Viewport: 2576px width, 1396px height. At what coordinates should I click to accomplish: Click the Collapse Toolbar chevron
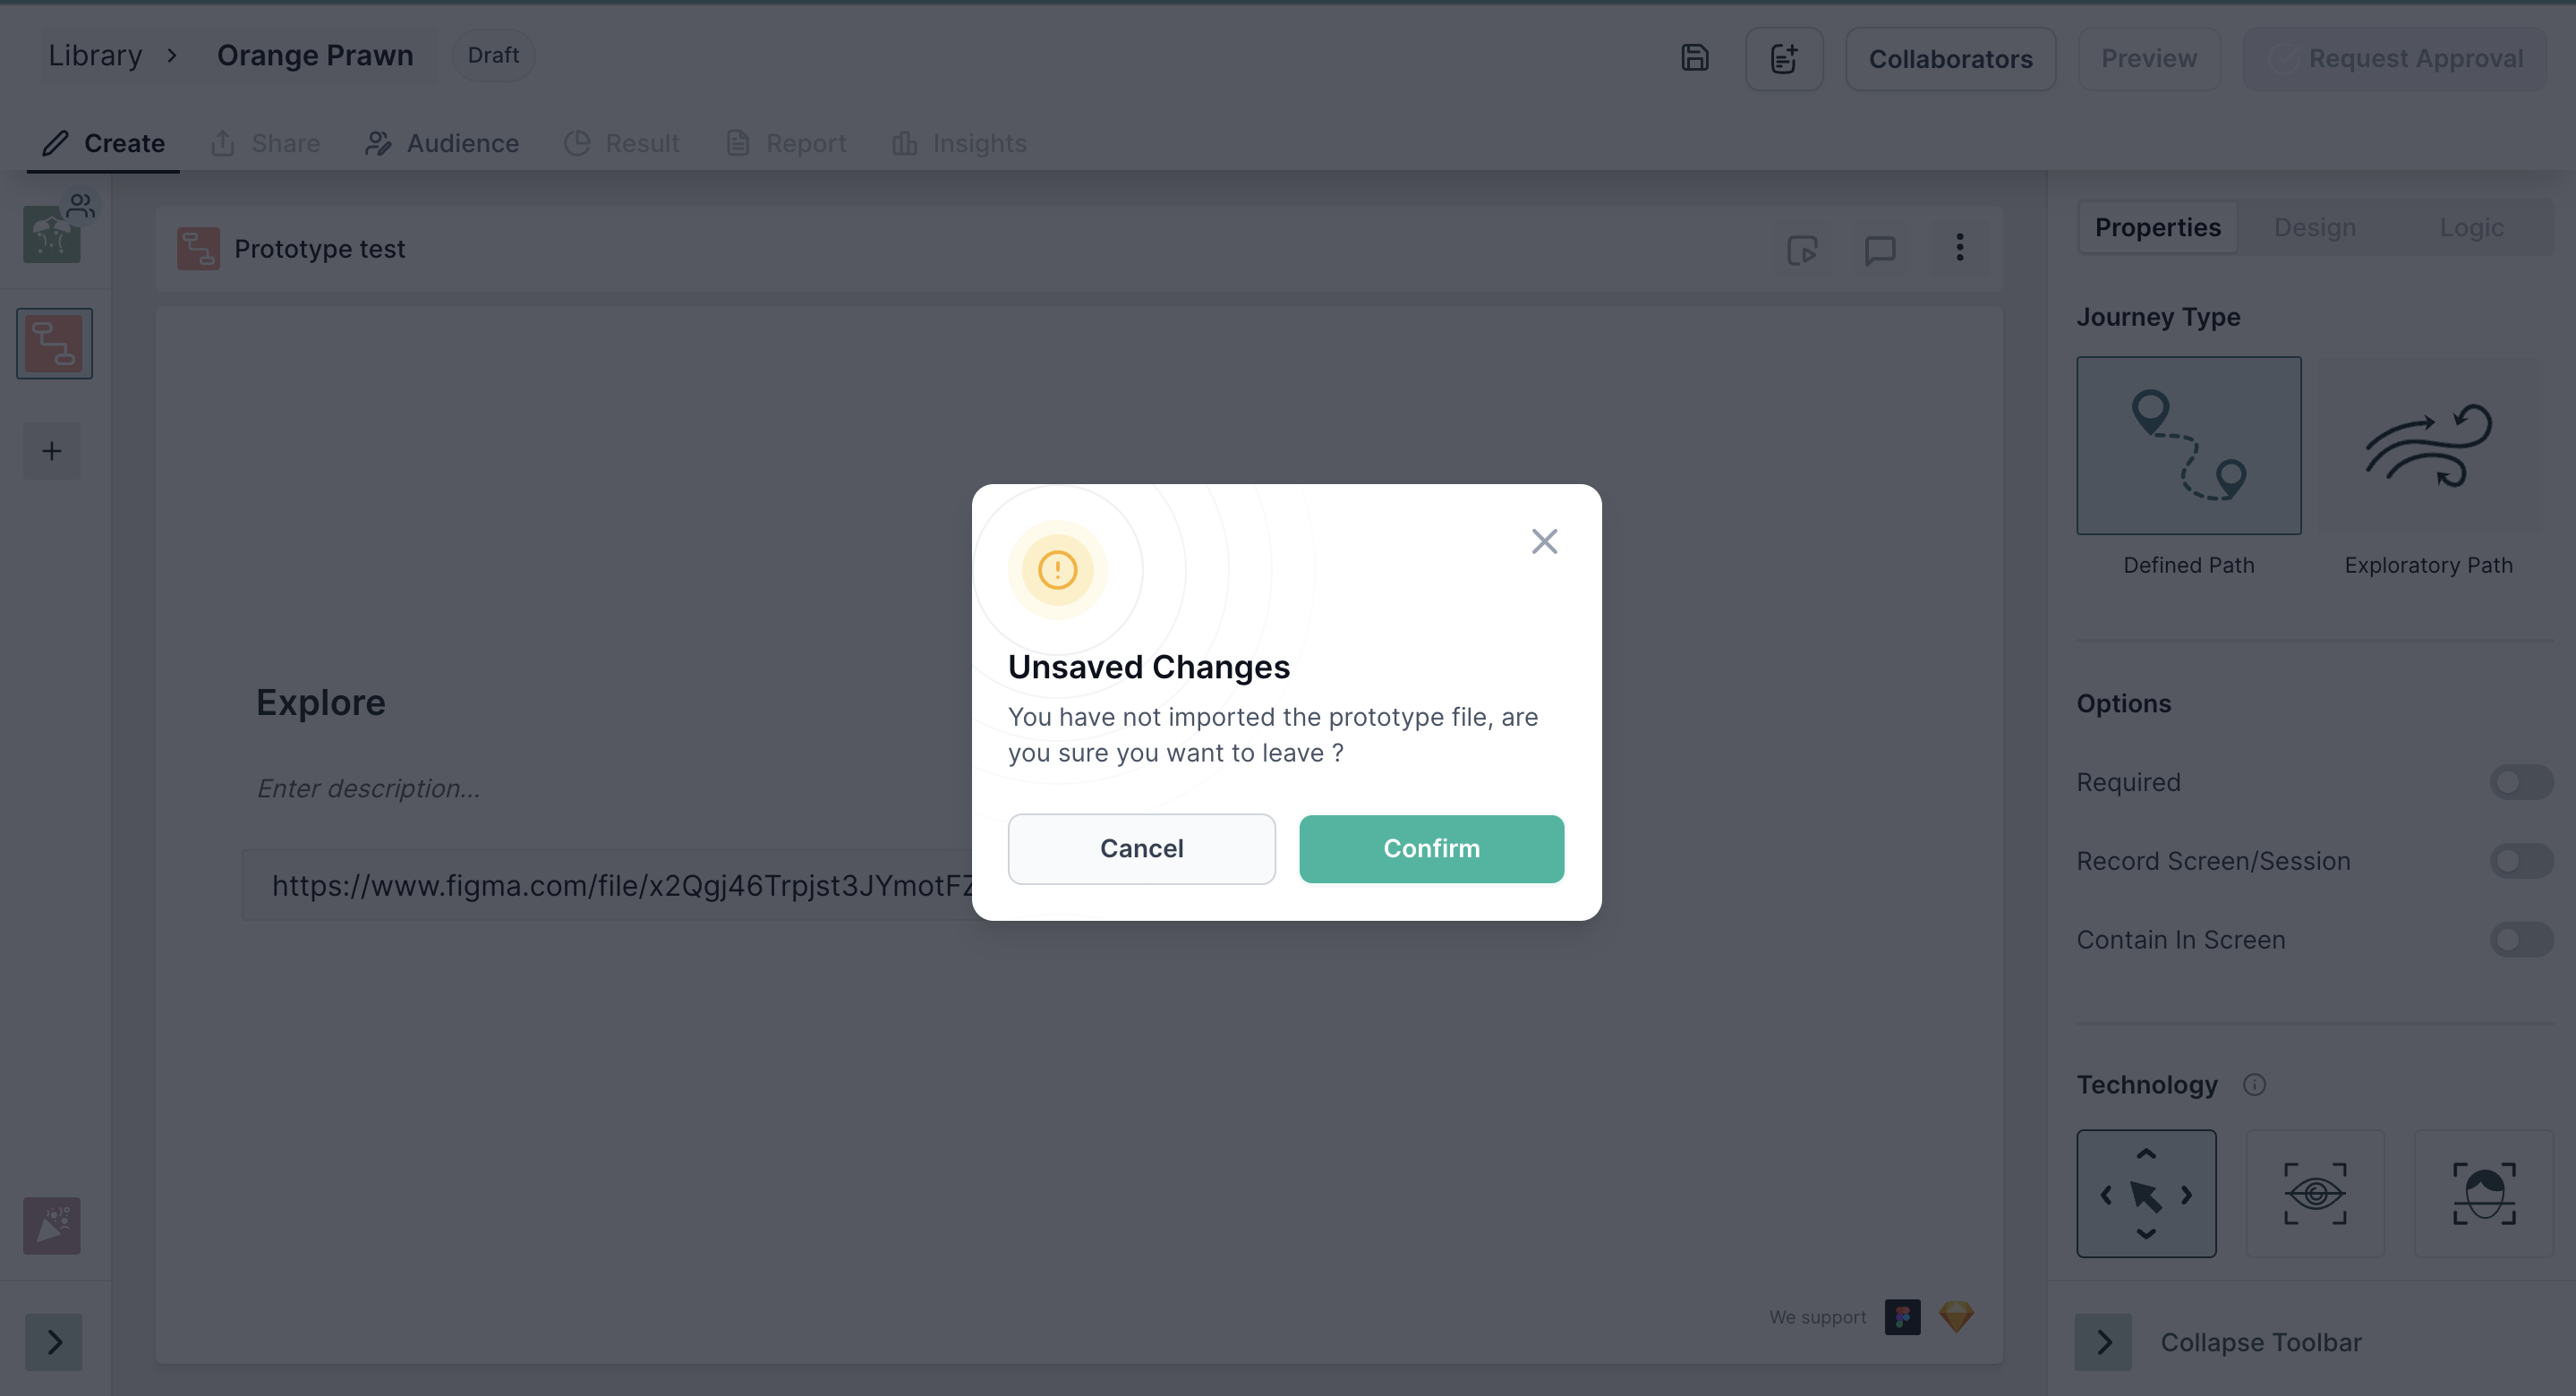point(2103,1341)
